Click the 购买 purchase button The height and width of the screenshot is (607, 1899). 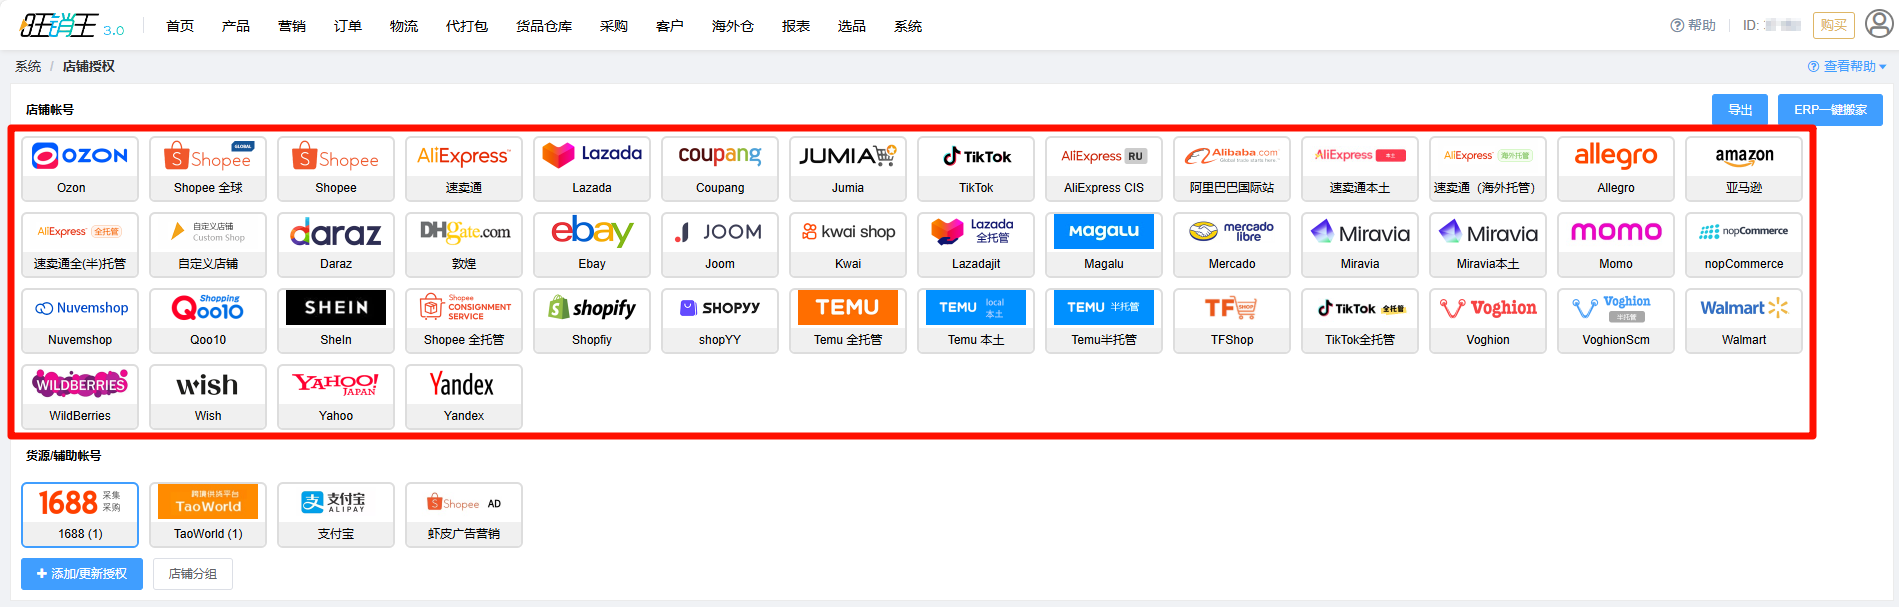pyautogui.click(x=1834, y=25)
